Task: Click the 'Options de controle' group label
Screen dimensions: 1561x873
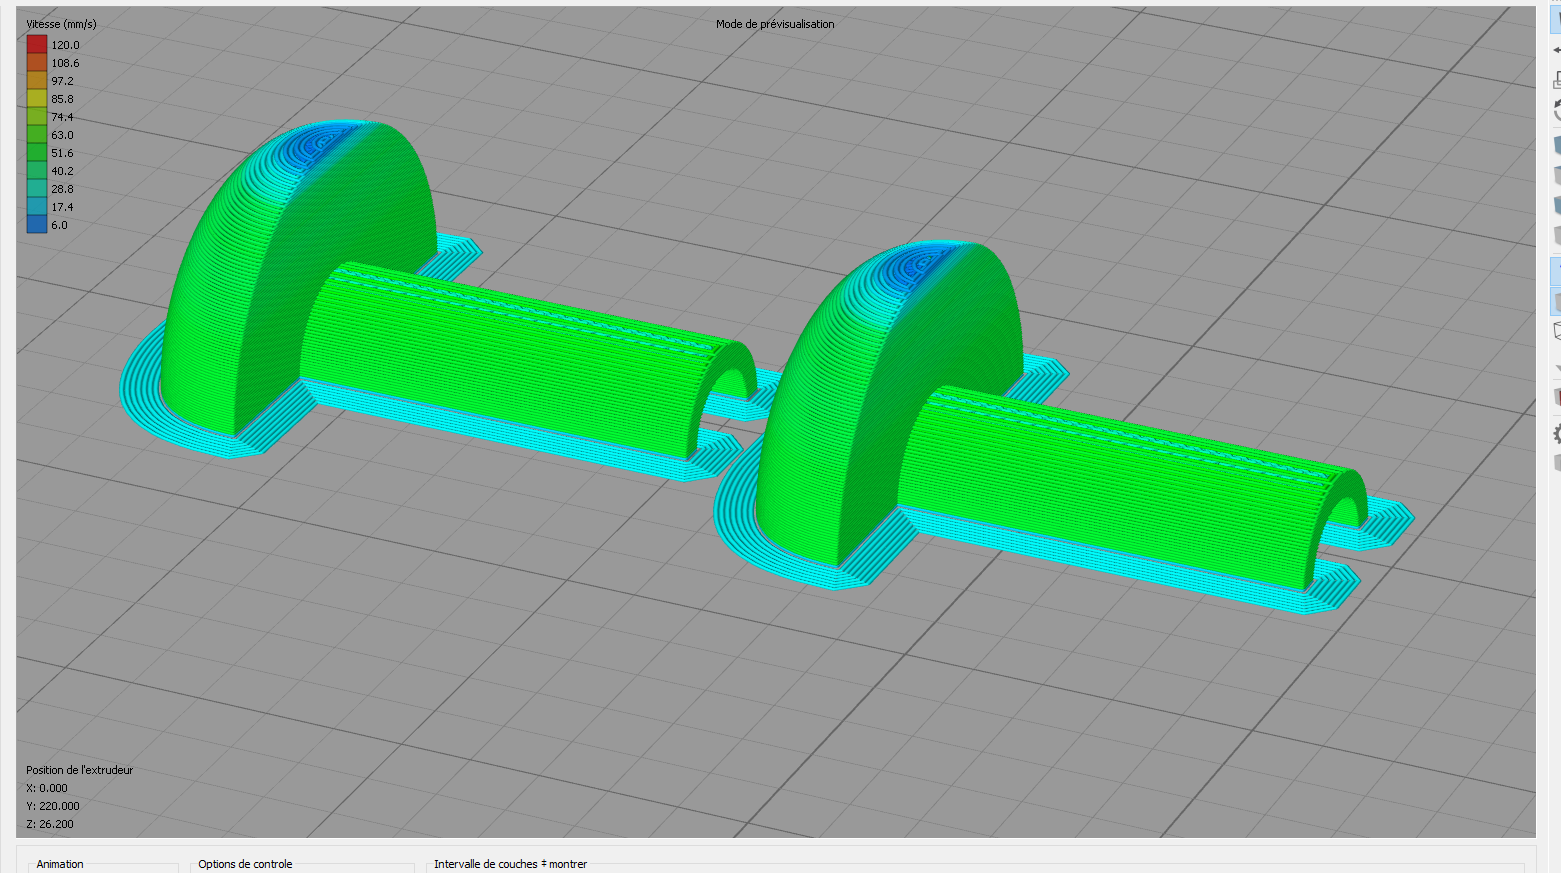Action: 245,864
